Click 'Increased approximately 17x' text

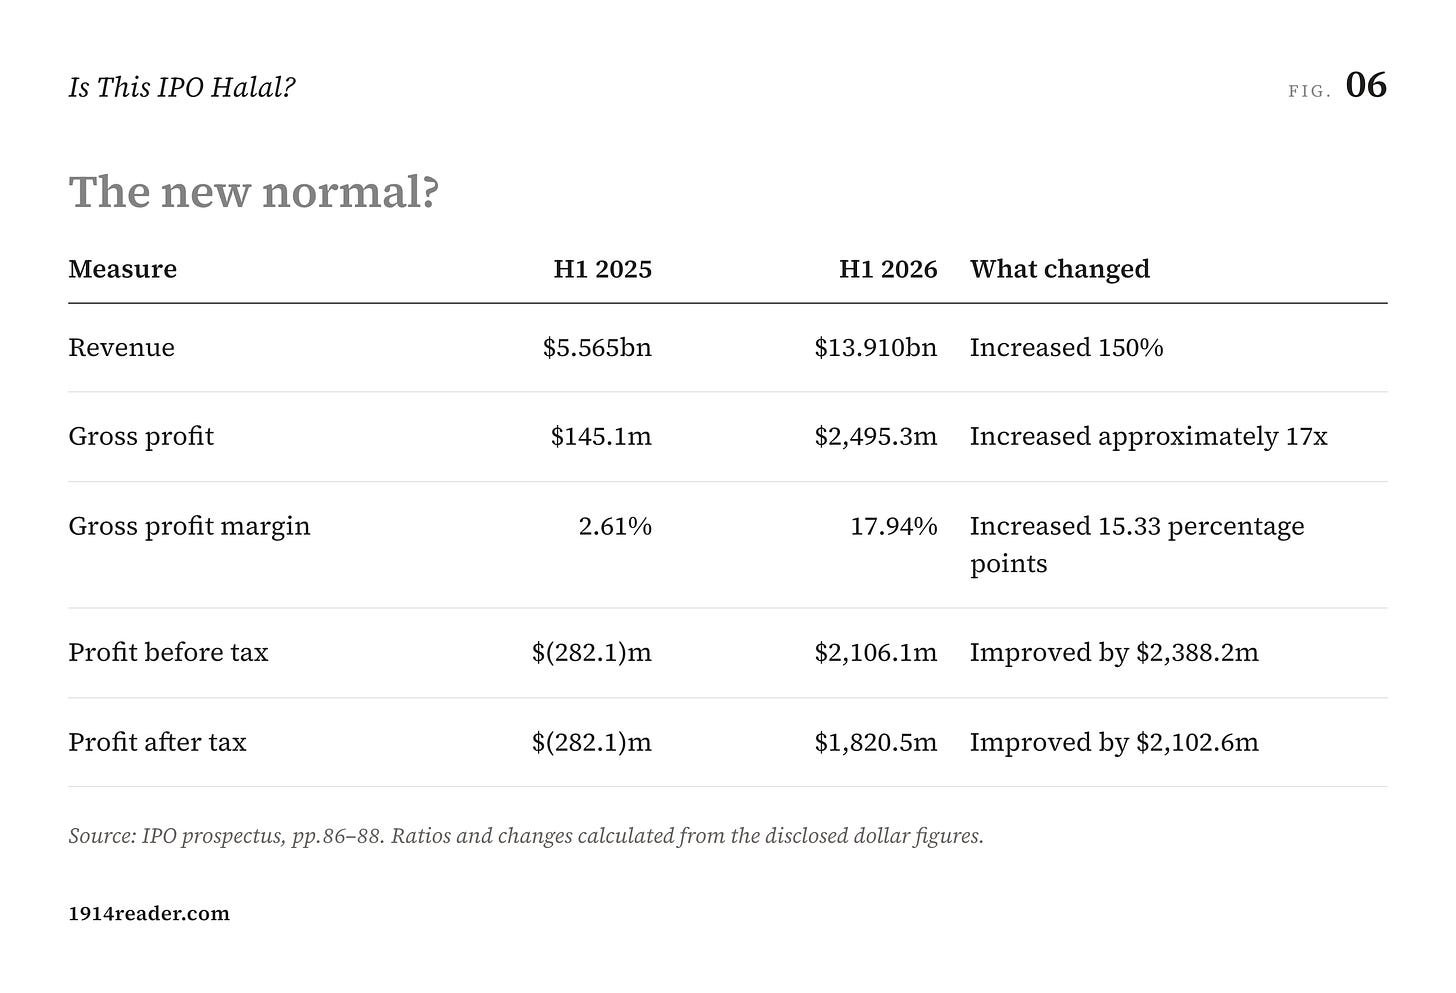[1149, 436]
